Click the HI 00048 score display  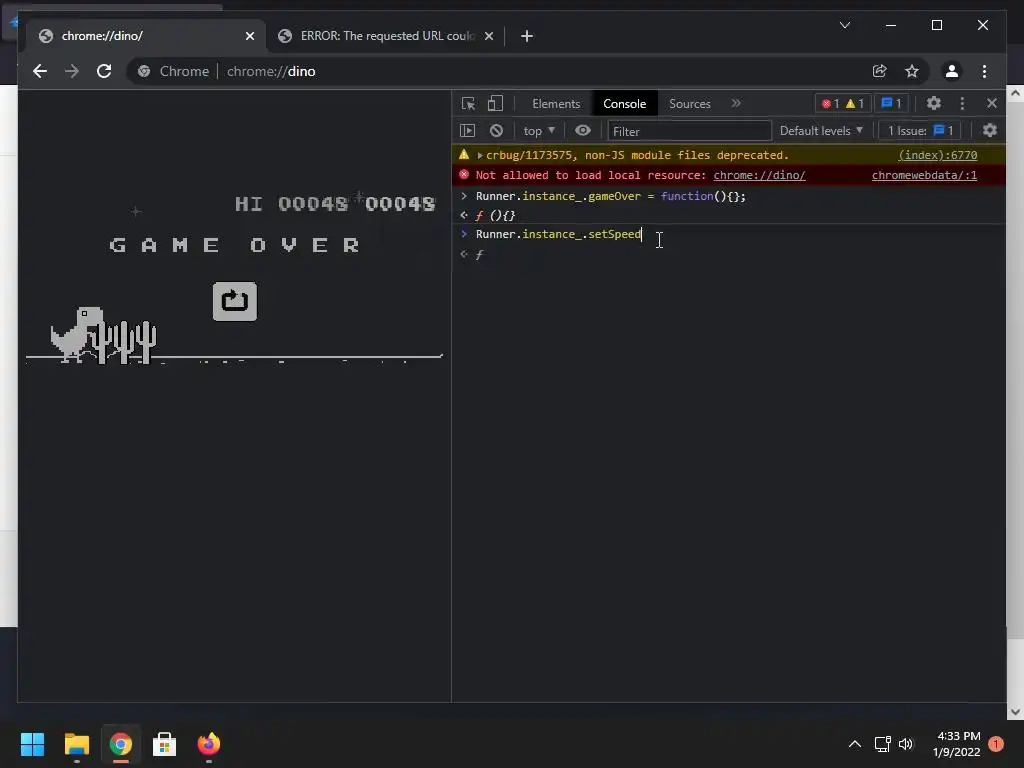pyautogui.click(x=291, y=204)
